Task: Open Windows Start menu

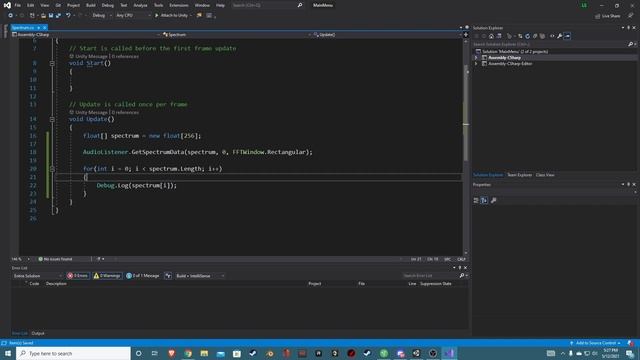Action: (x=8, y=353)
